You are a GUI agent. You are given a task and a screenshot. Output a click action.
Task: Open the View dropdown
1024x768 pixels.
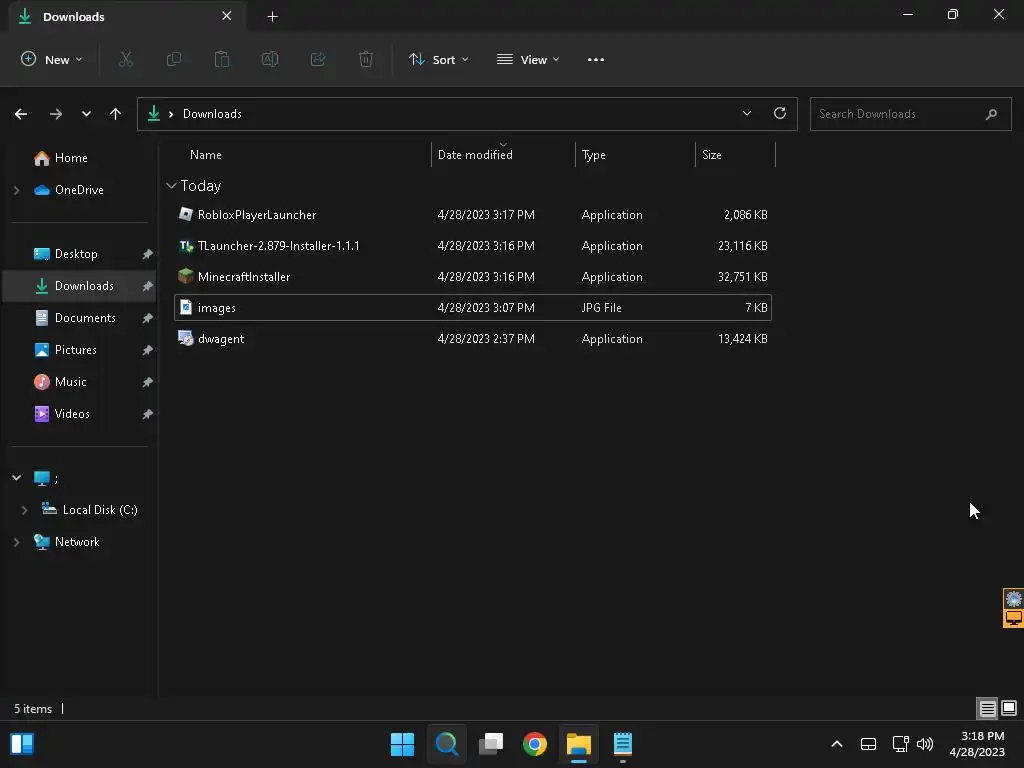tap(528, 59)
